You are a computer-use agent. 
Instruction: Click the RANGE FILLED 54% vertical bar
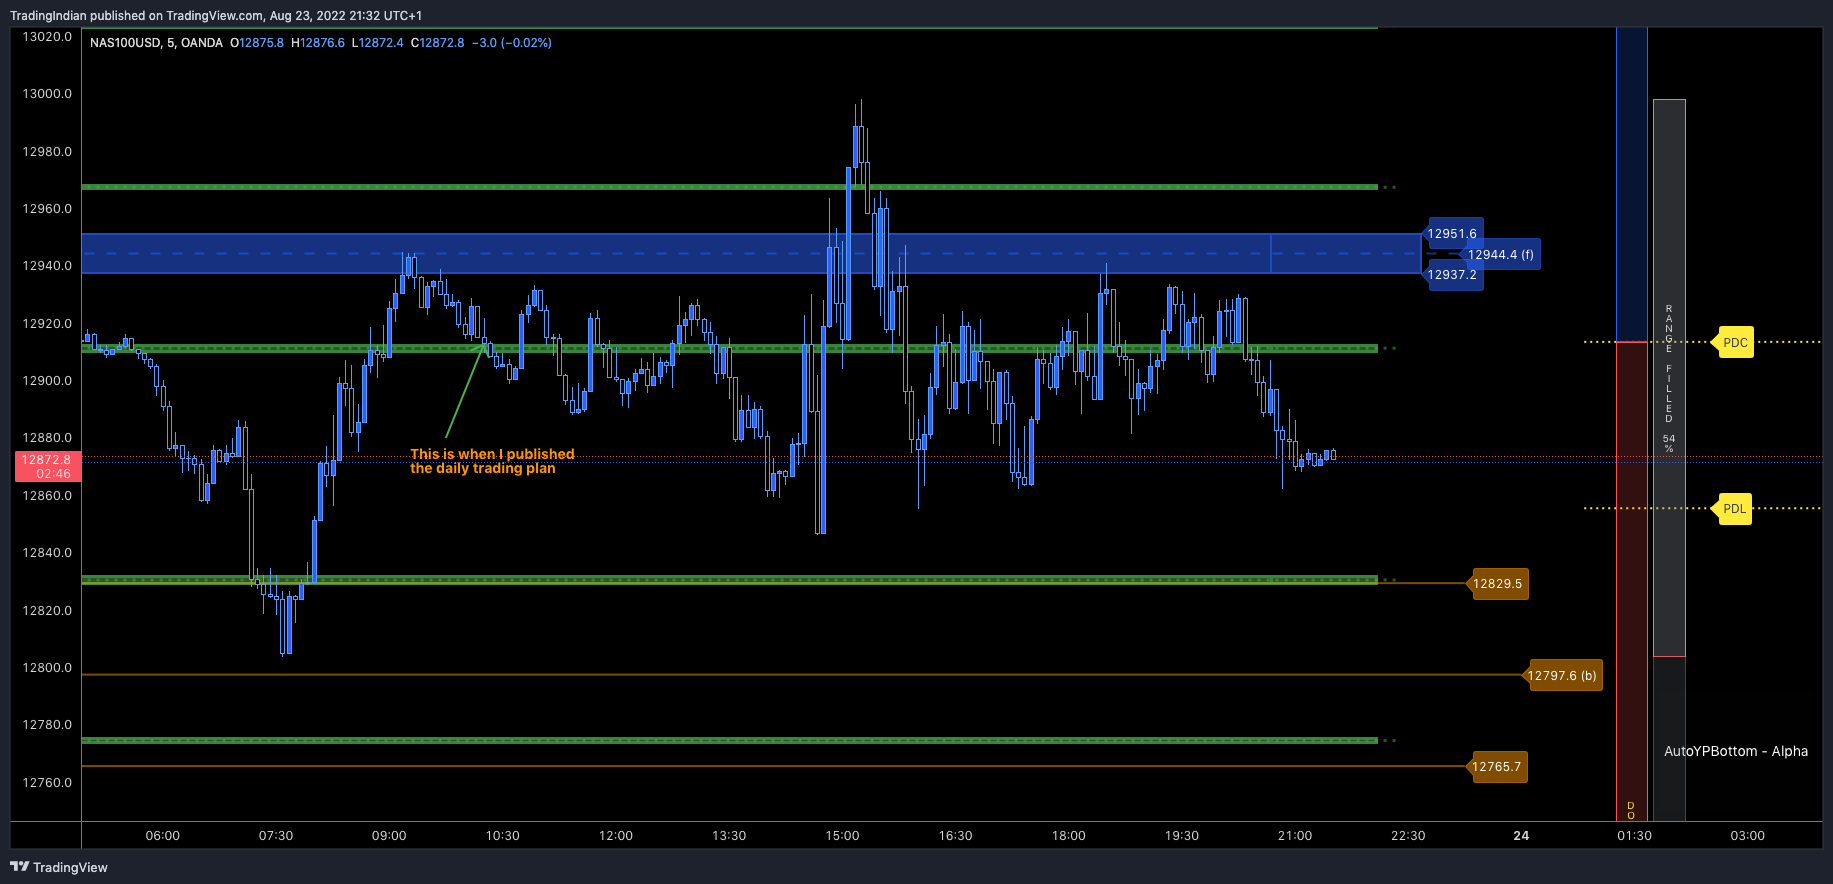1669,378
